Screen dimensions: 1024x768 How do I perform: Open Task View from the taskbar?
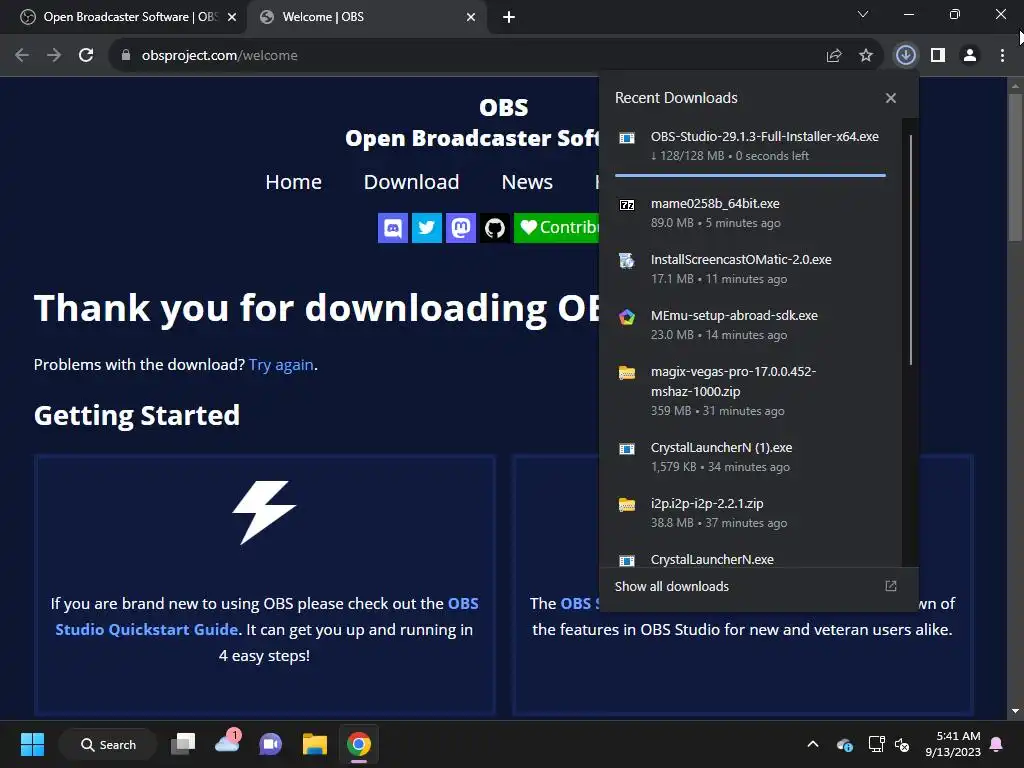(183, 744)
